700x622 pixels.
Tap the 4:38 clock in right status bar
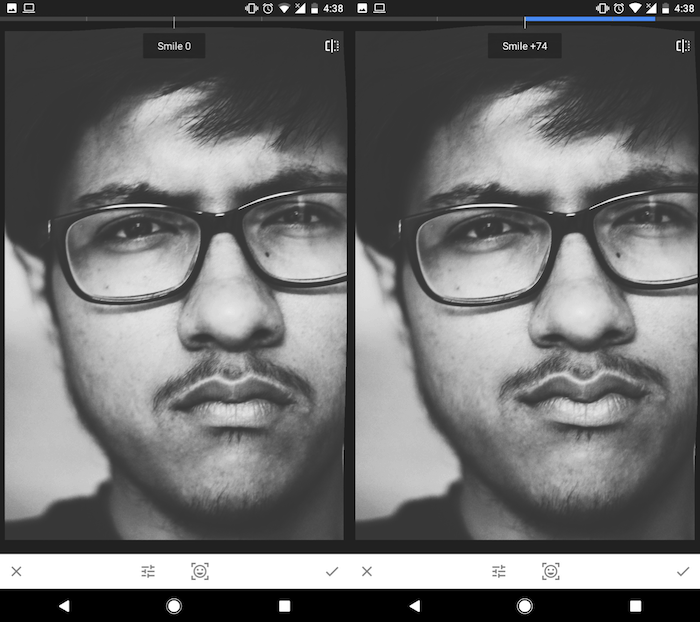point(684,8)
